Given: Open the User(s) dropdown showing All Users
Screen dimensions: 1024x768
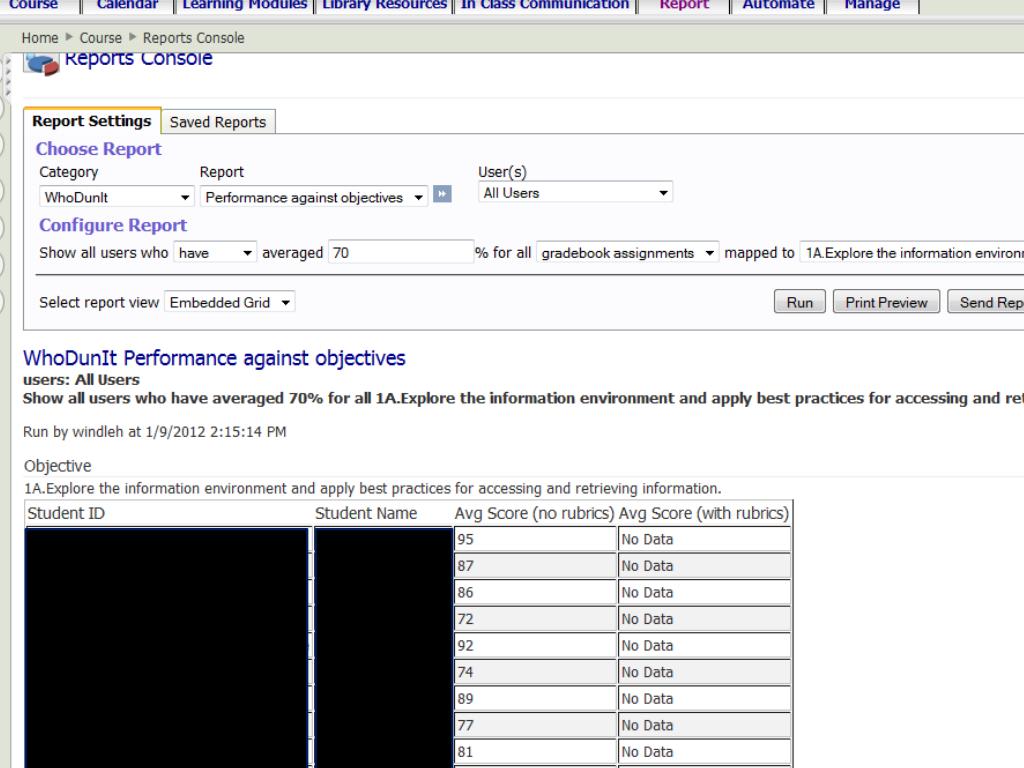Looking at the screenshot, I should tap(575, 193).
